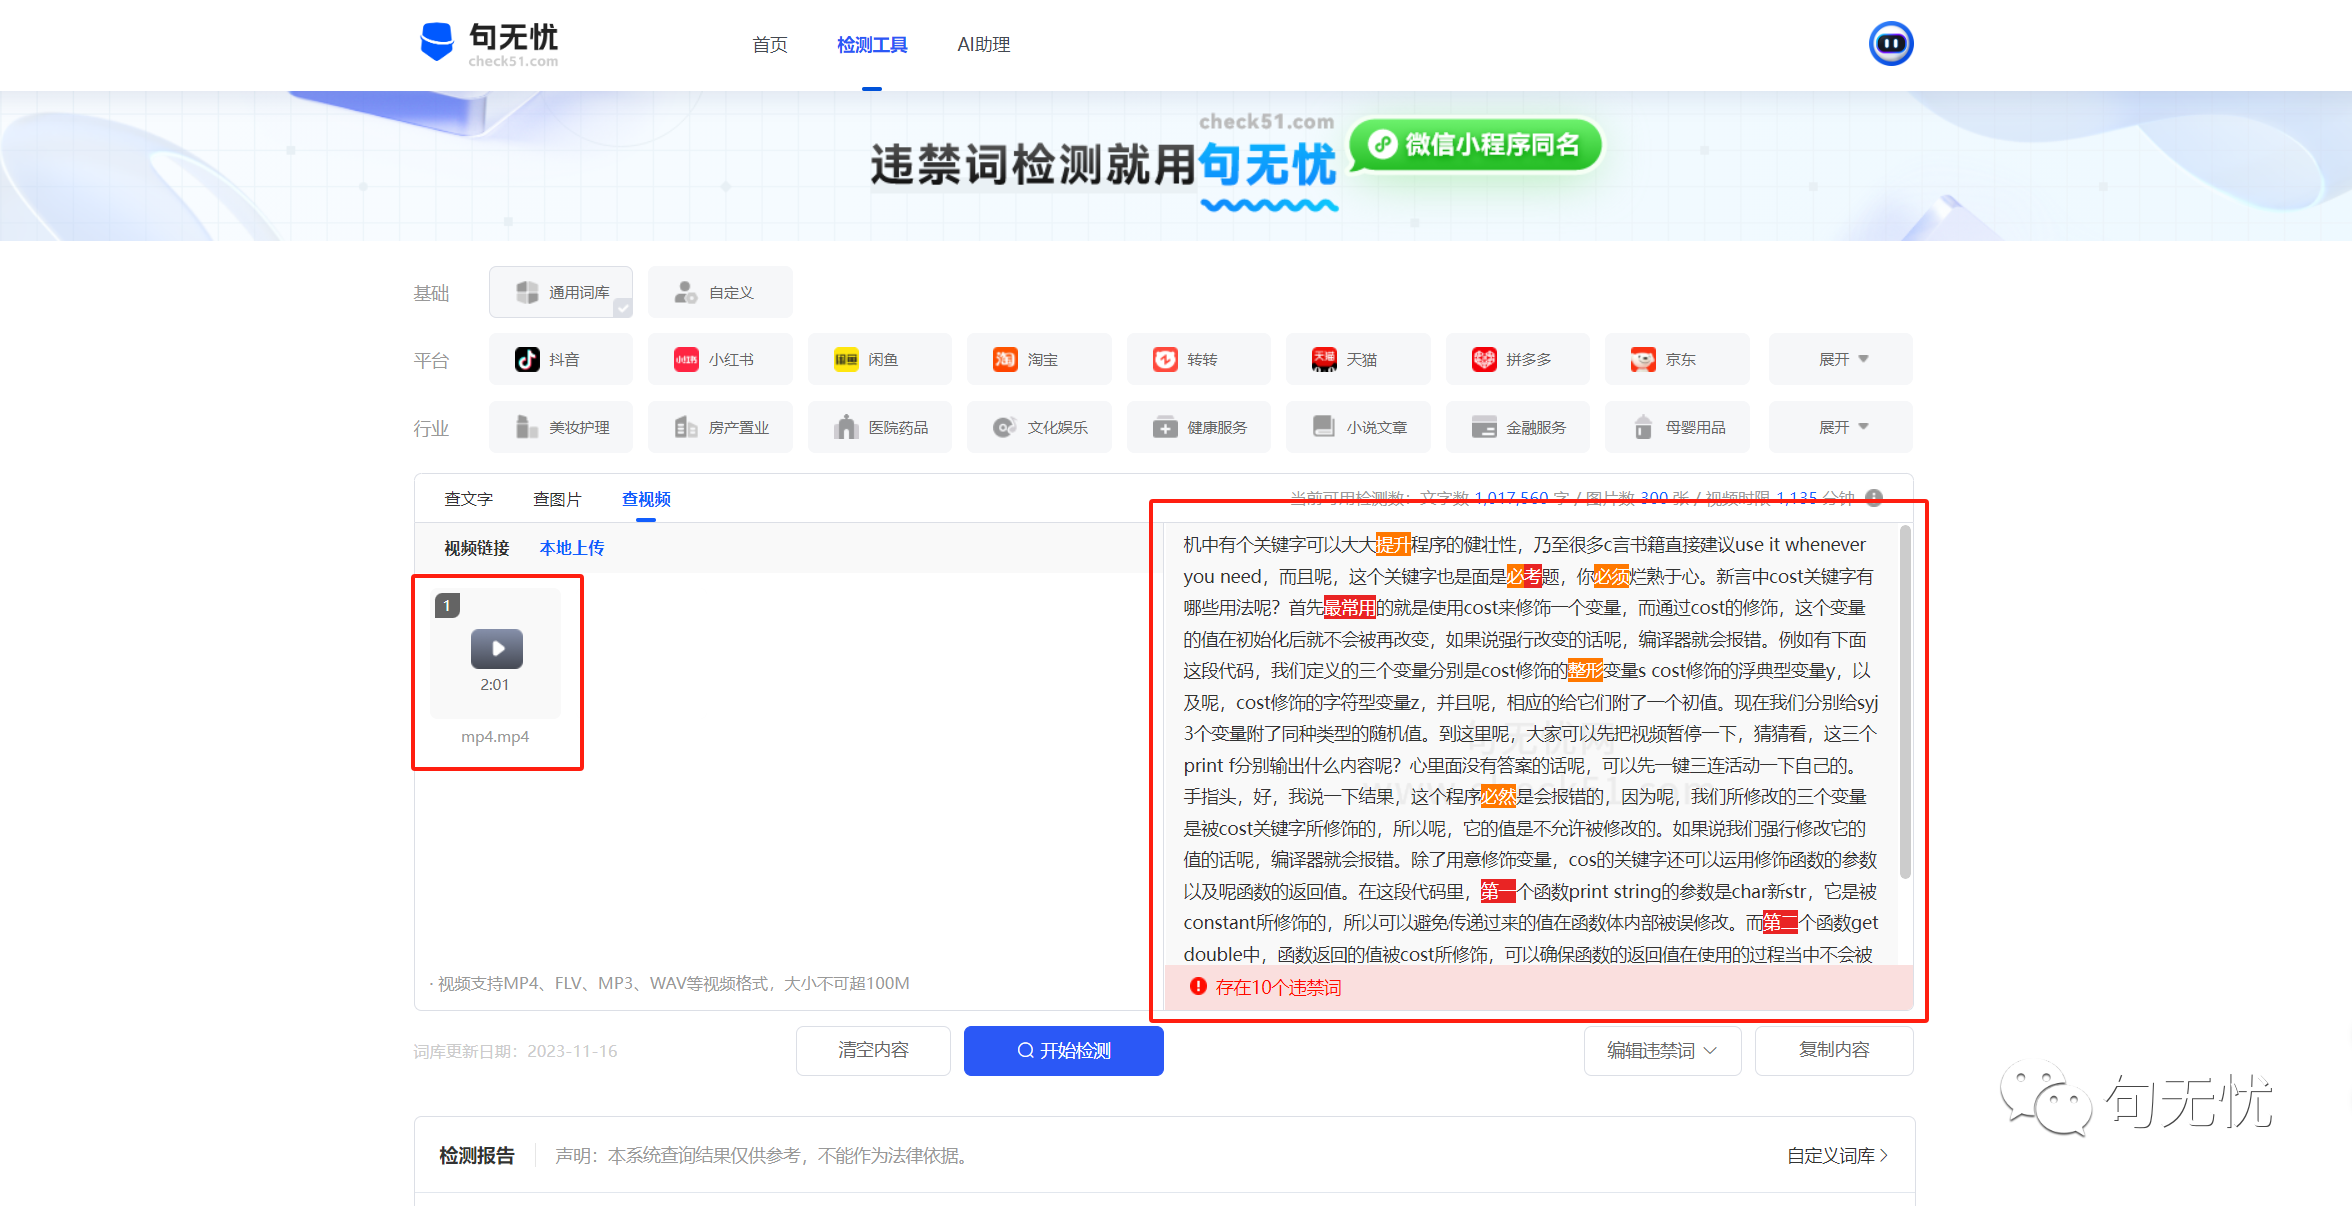Choose the 房产置业 industry icon
This screenshot has width=2352, height=1206.
[686, 427]
